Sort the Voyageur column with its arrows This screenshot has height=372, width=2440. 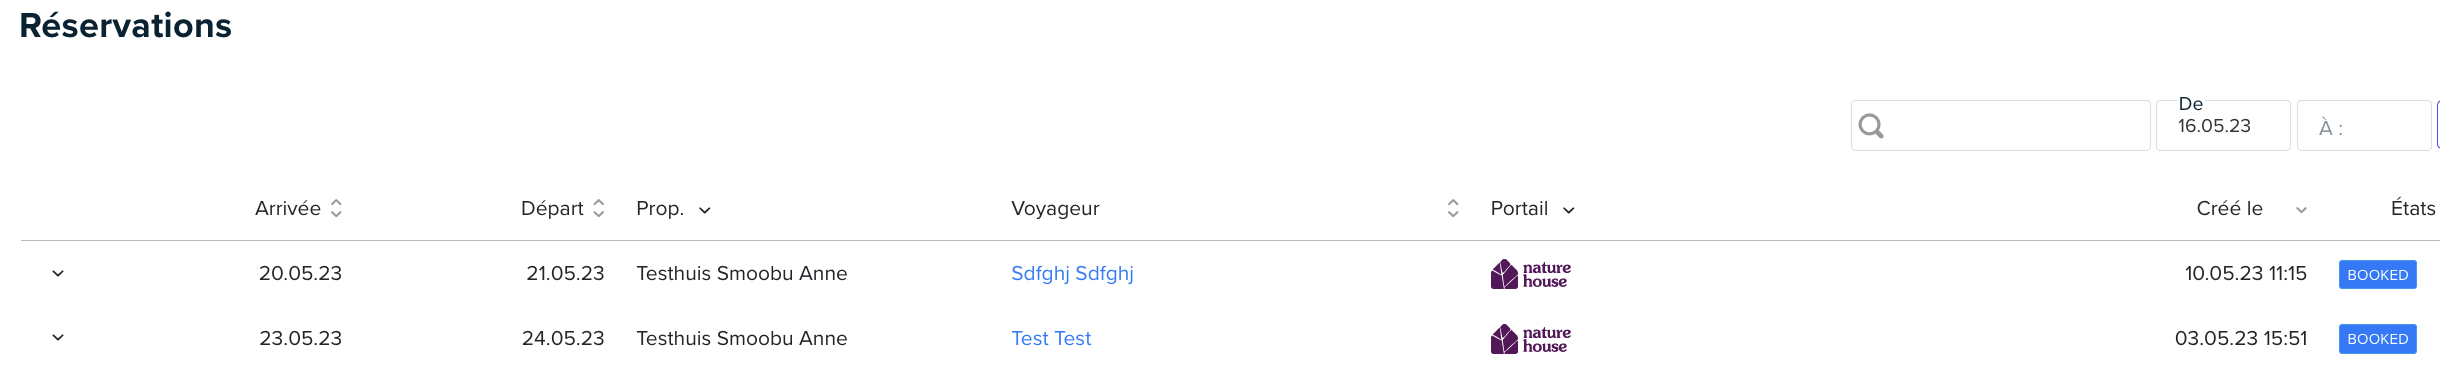pos(1453,208)
